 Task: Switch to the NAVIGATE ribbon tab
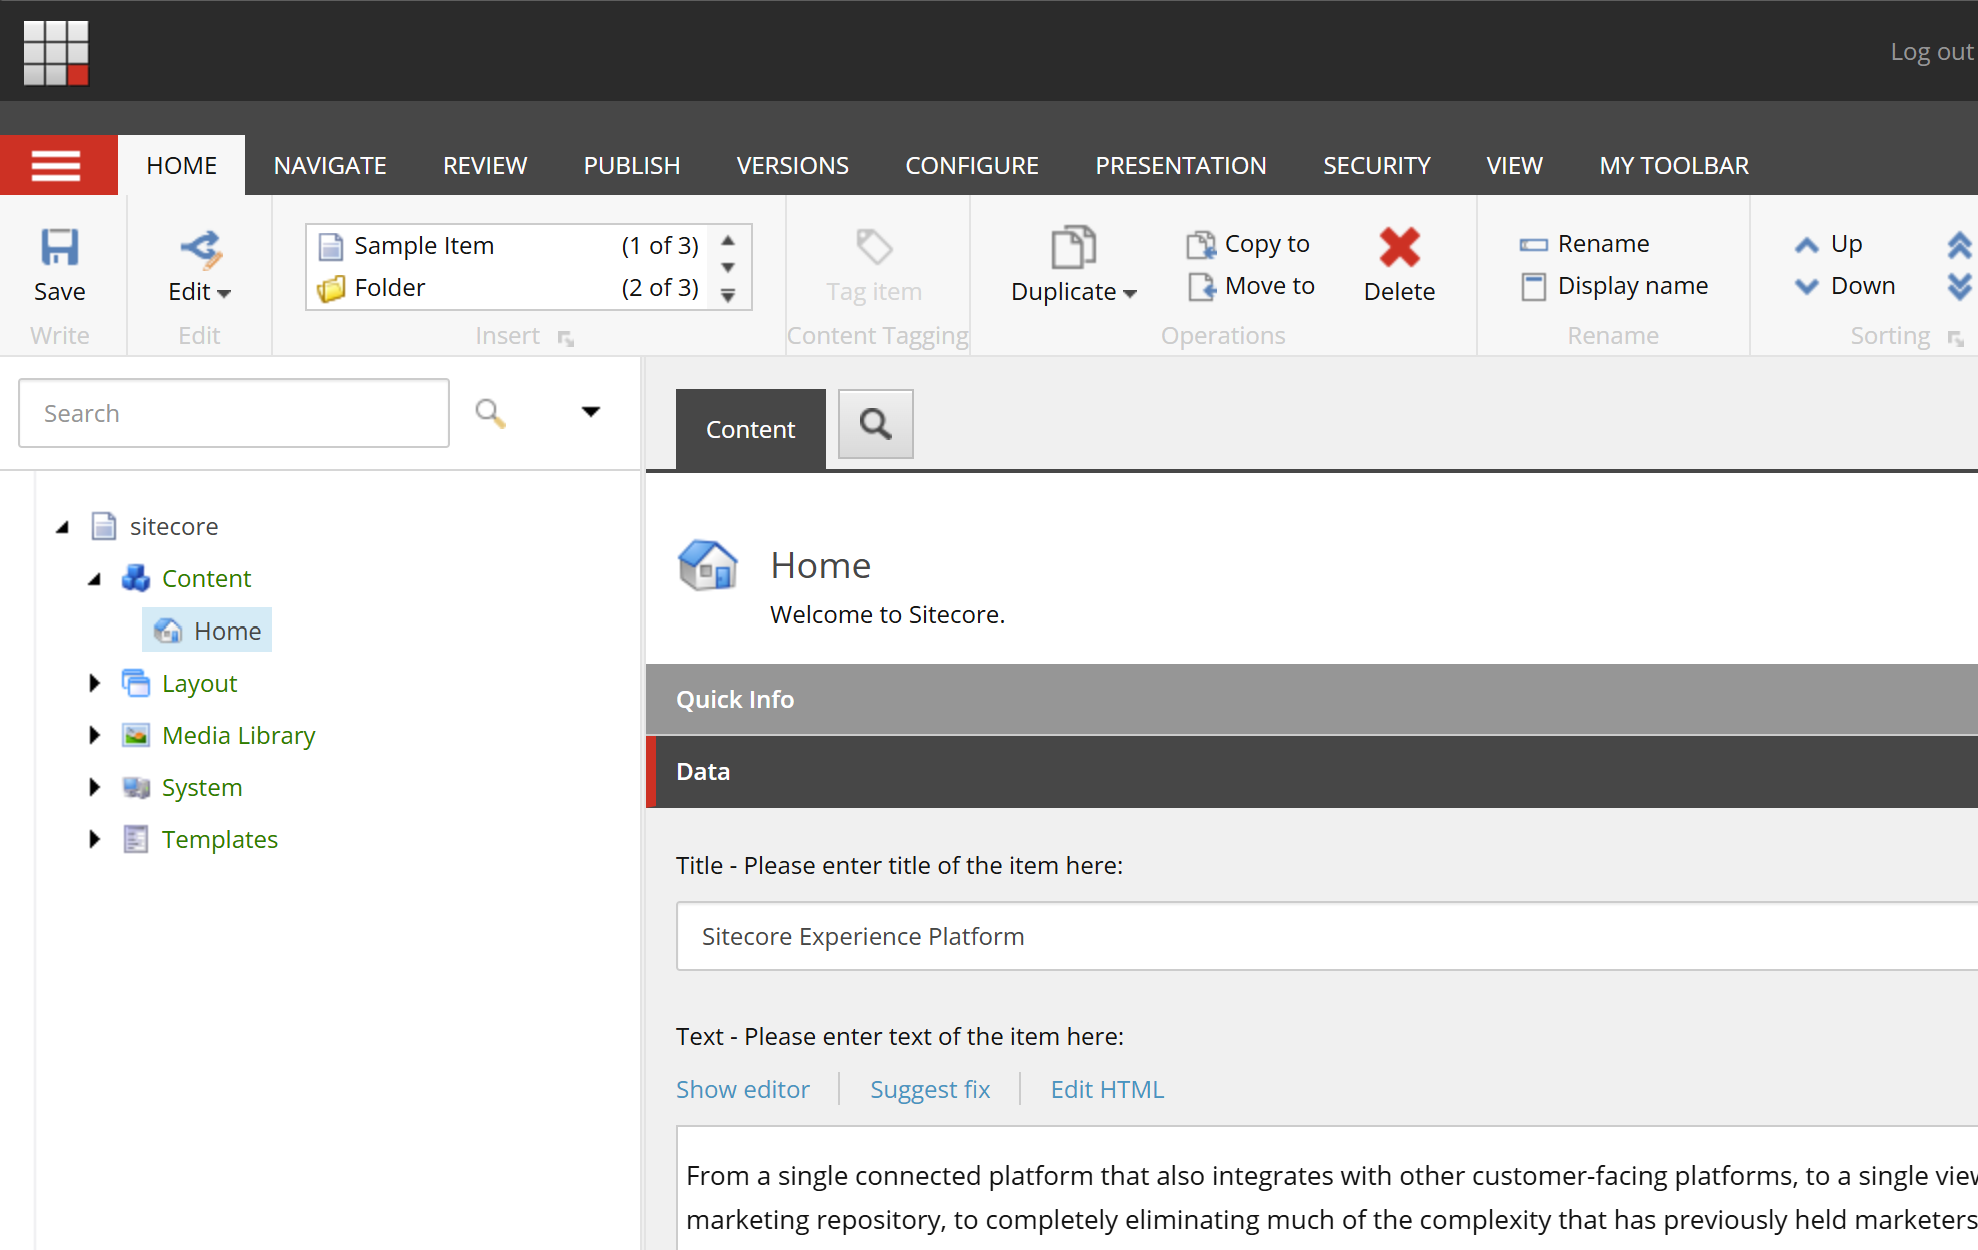pos(330,165)
